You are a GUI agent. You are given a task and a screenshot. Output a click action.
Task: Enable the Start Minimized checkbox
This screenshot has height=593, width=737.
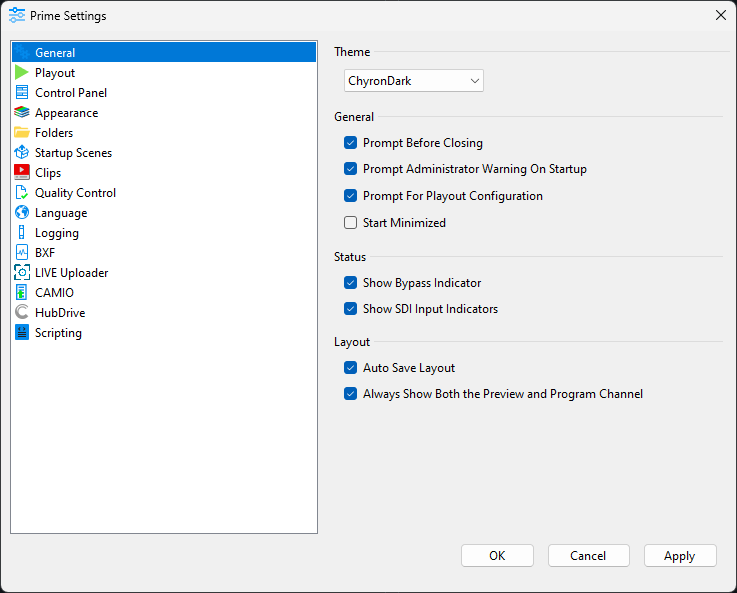pos(350,223)
